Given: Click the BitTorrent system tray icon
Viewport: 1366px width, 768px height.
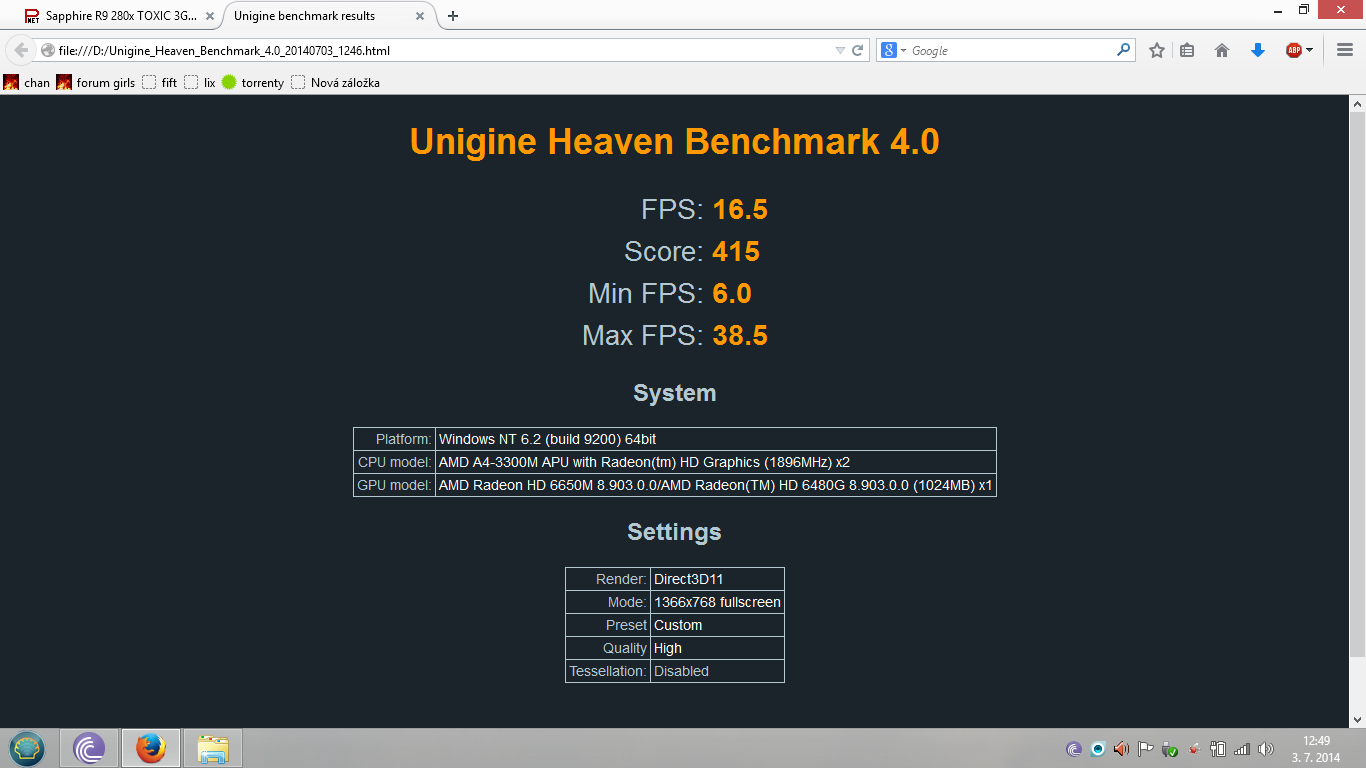Looking at the screenshot, I should pos(1074,749).
